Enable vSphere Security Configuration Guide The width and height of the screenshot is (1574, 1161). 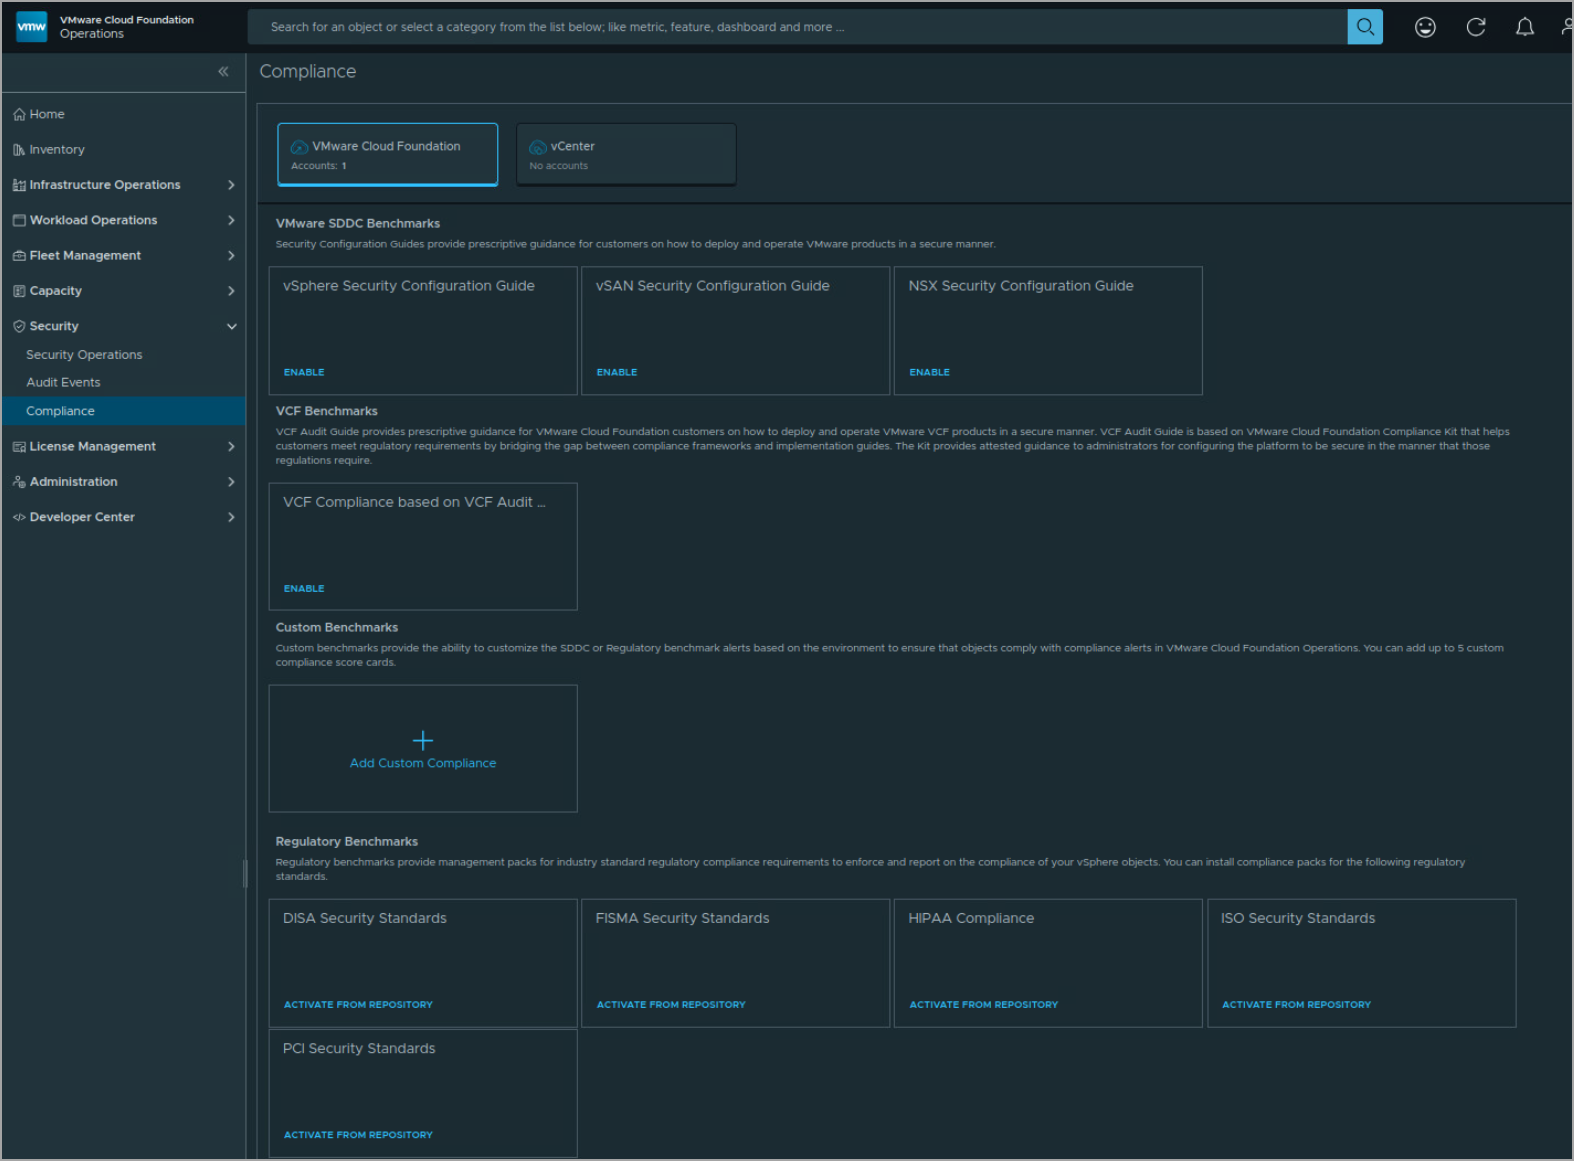pyautogui.click(x=304, y=372)
